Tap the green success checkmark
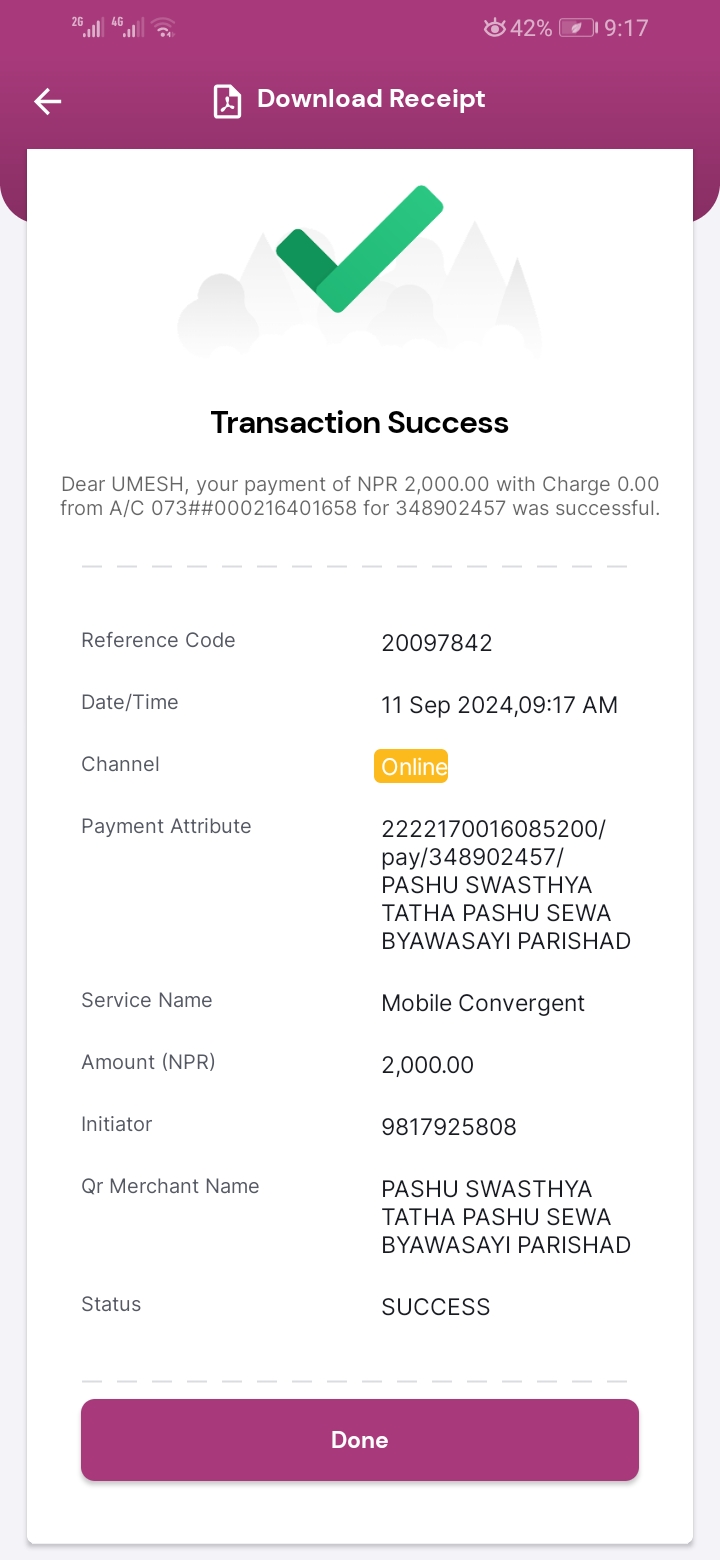Screen dimensions: 720x1560 360,249
